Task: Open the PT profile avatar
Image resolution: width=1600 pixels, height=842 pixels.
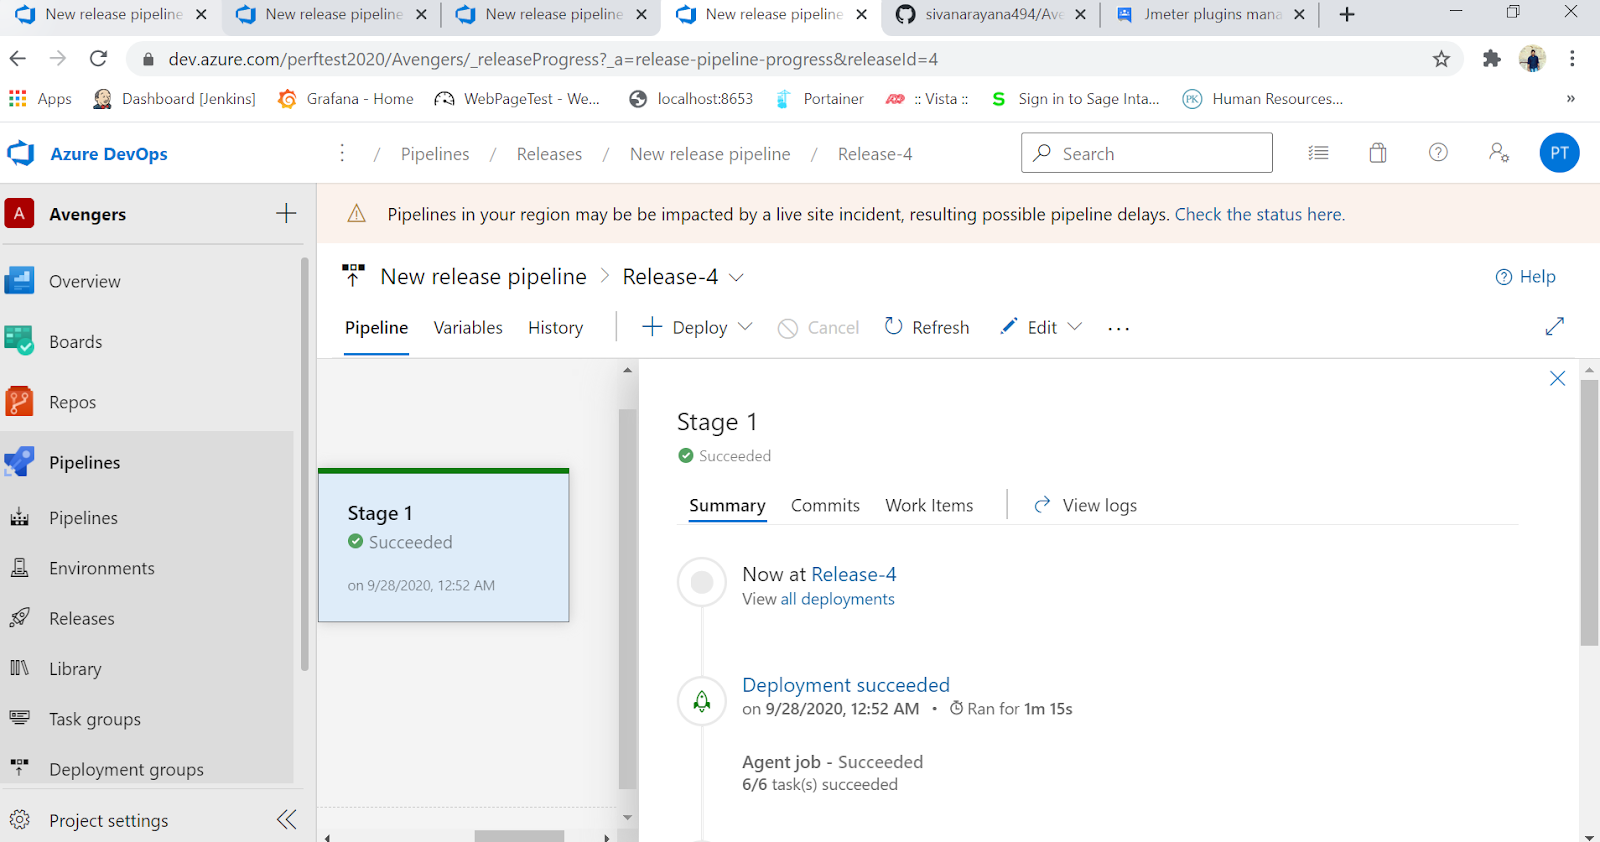Action: point(1559,153)
